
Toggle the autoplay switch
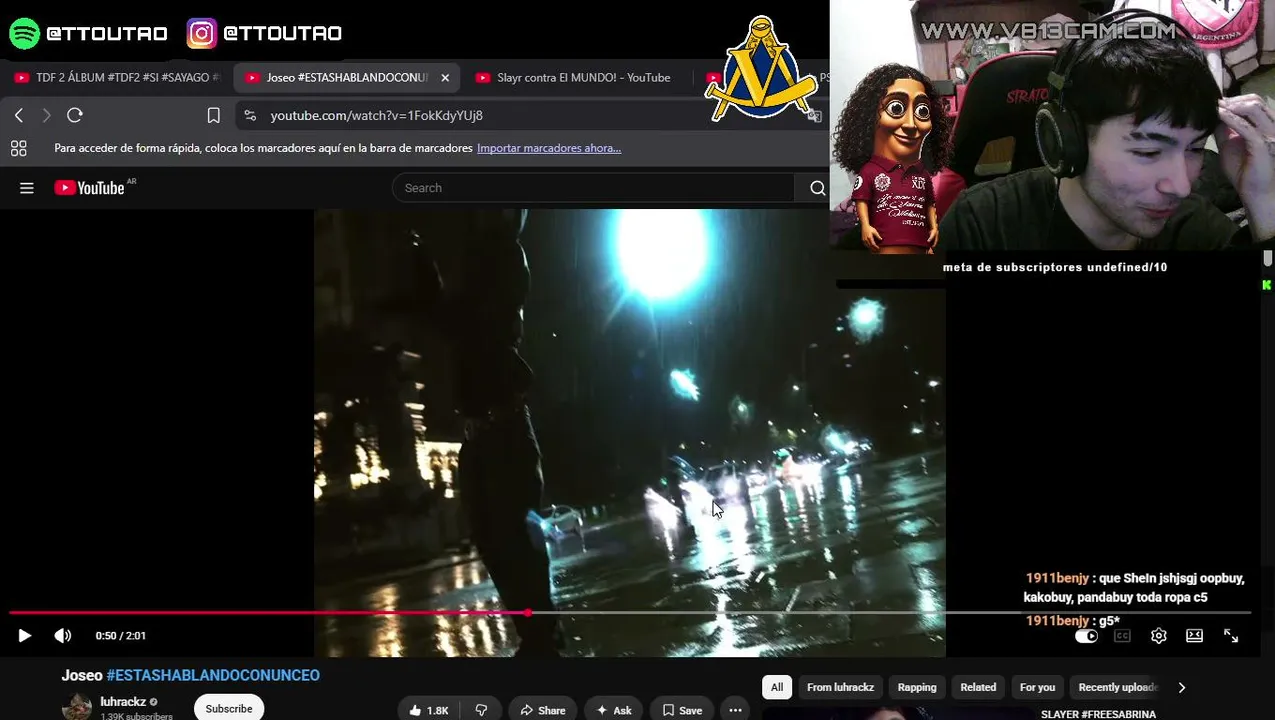point(1086,636)
